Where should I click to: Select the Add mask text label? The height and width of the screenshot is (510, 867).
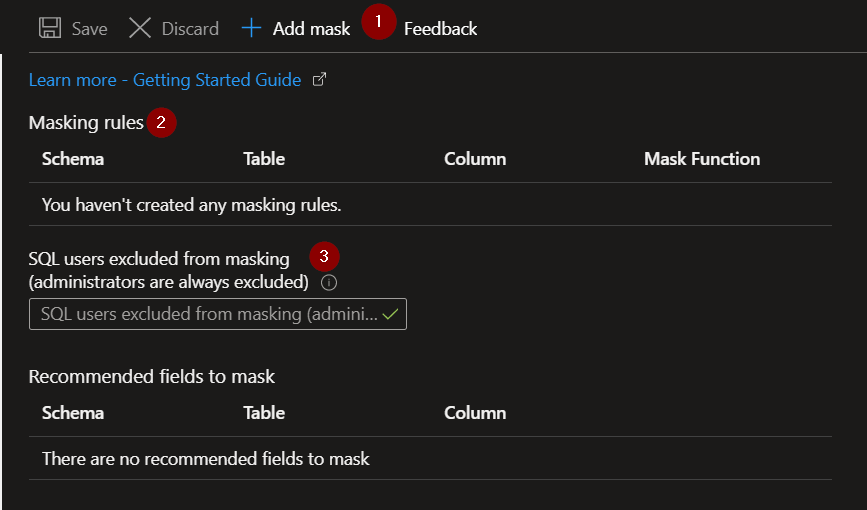(x=311, y=29)
